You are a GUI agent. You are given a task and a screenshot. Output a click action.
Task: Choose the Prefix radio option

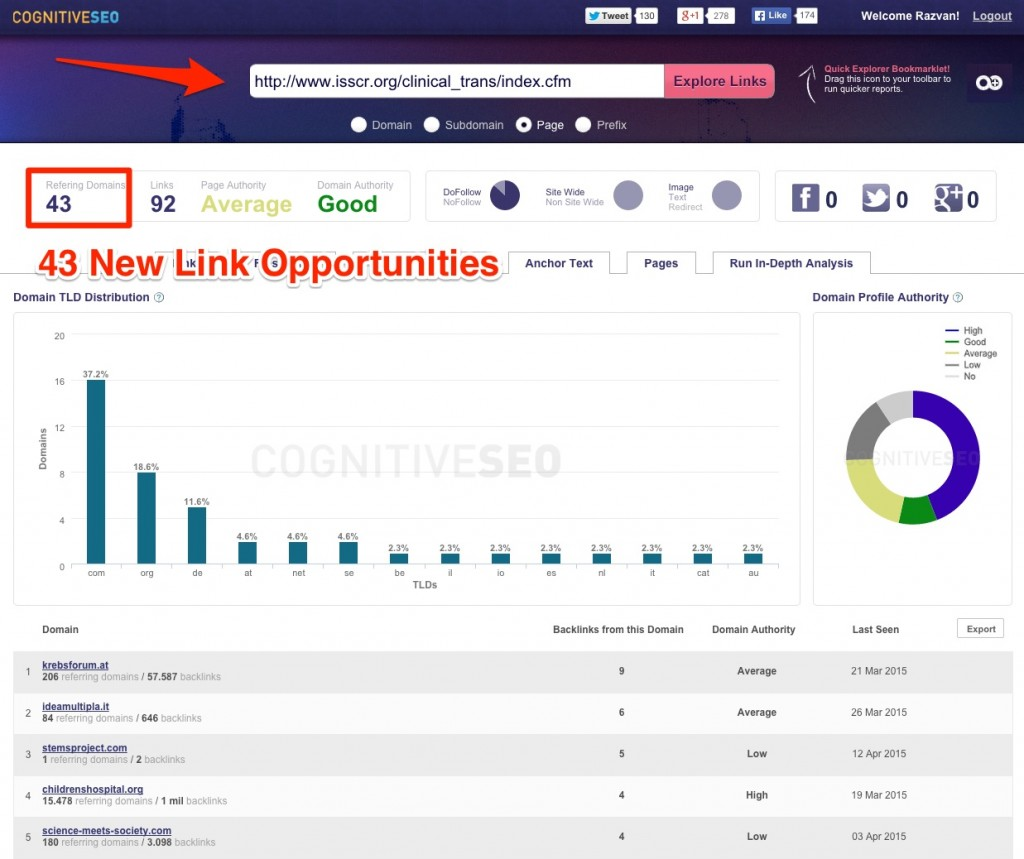(583, 125)
